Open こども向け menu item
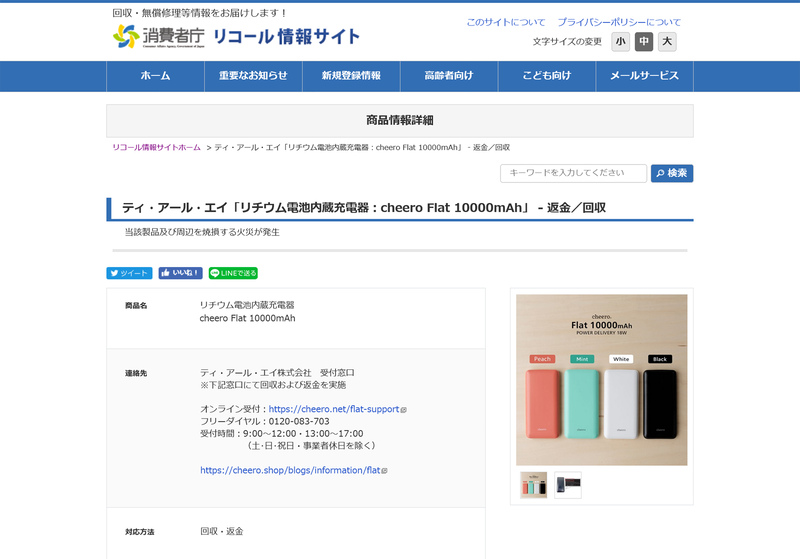This screenshot has width=800, height=559. tap(547, 76)
